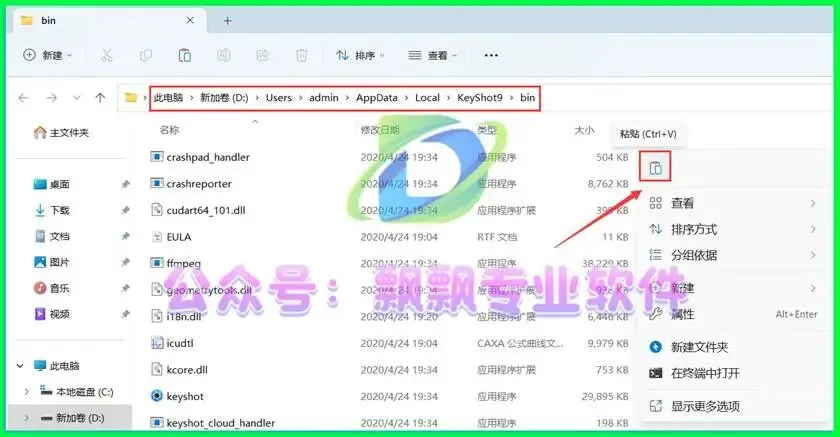Select the cudart64_101.dll file
This screenshot has width=840, height=437.
coord(198,210)
